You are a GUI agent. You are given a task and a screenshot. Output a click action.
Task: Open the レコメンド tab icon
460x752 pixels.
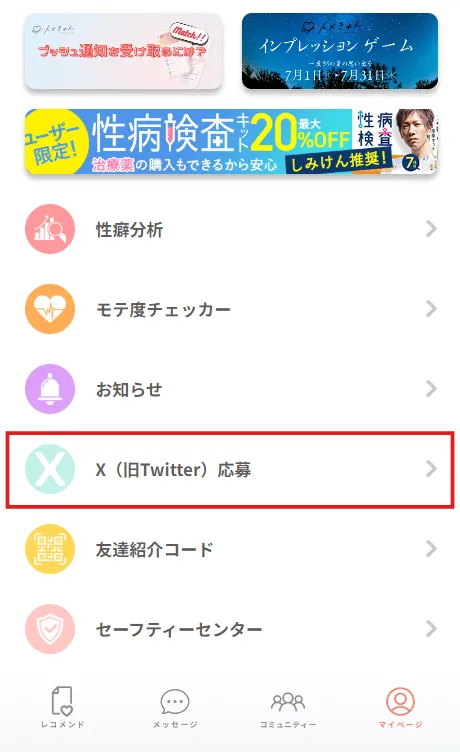(x=62, y=707)
